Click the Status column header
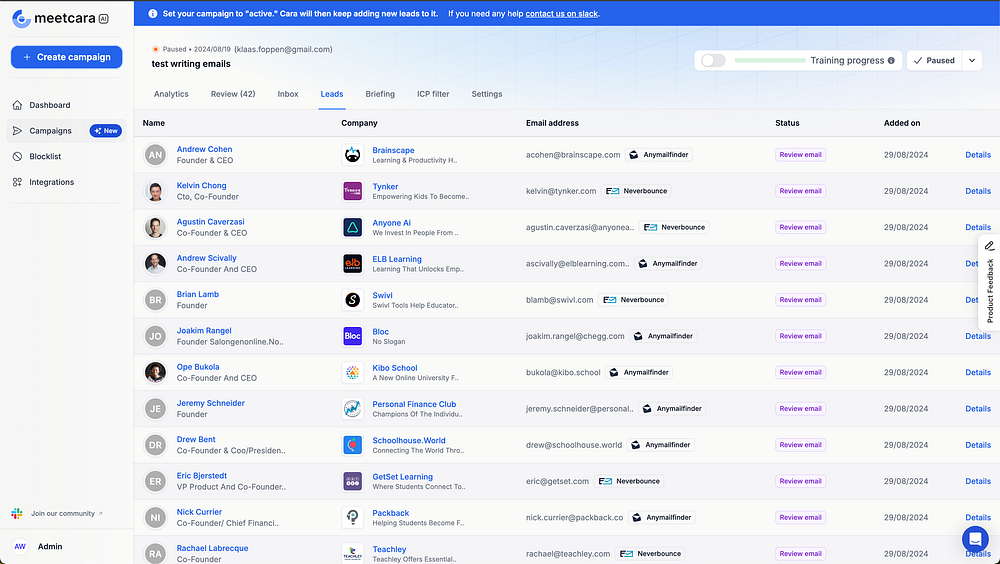This screenshot has height=564, width=1000. point(787,122)
